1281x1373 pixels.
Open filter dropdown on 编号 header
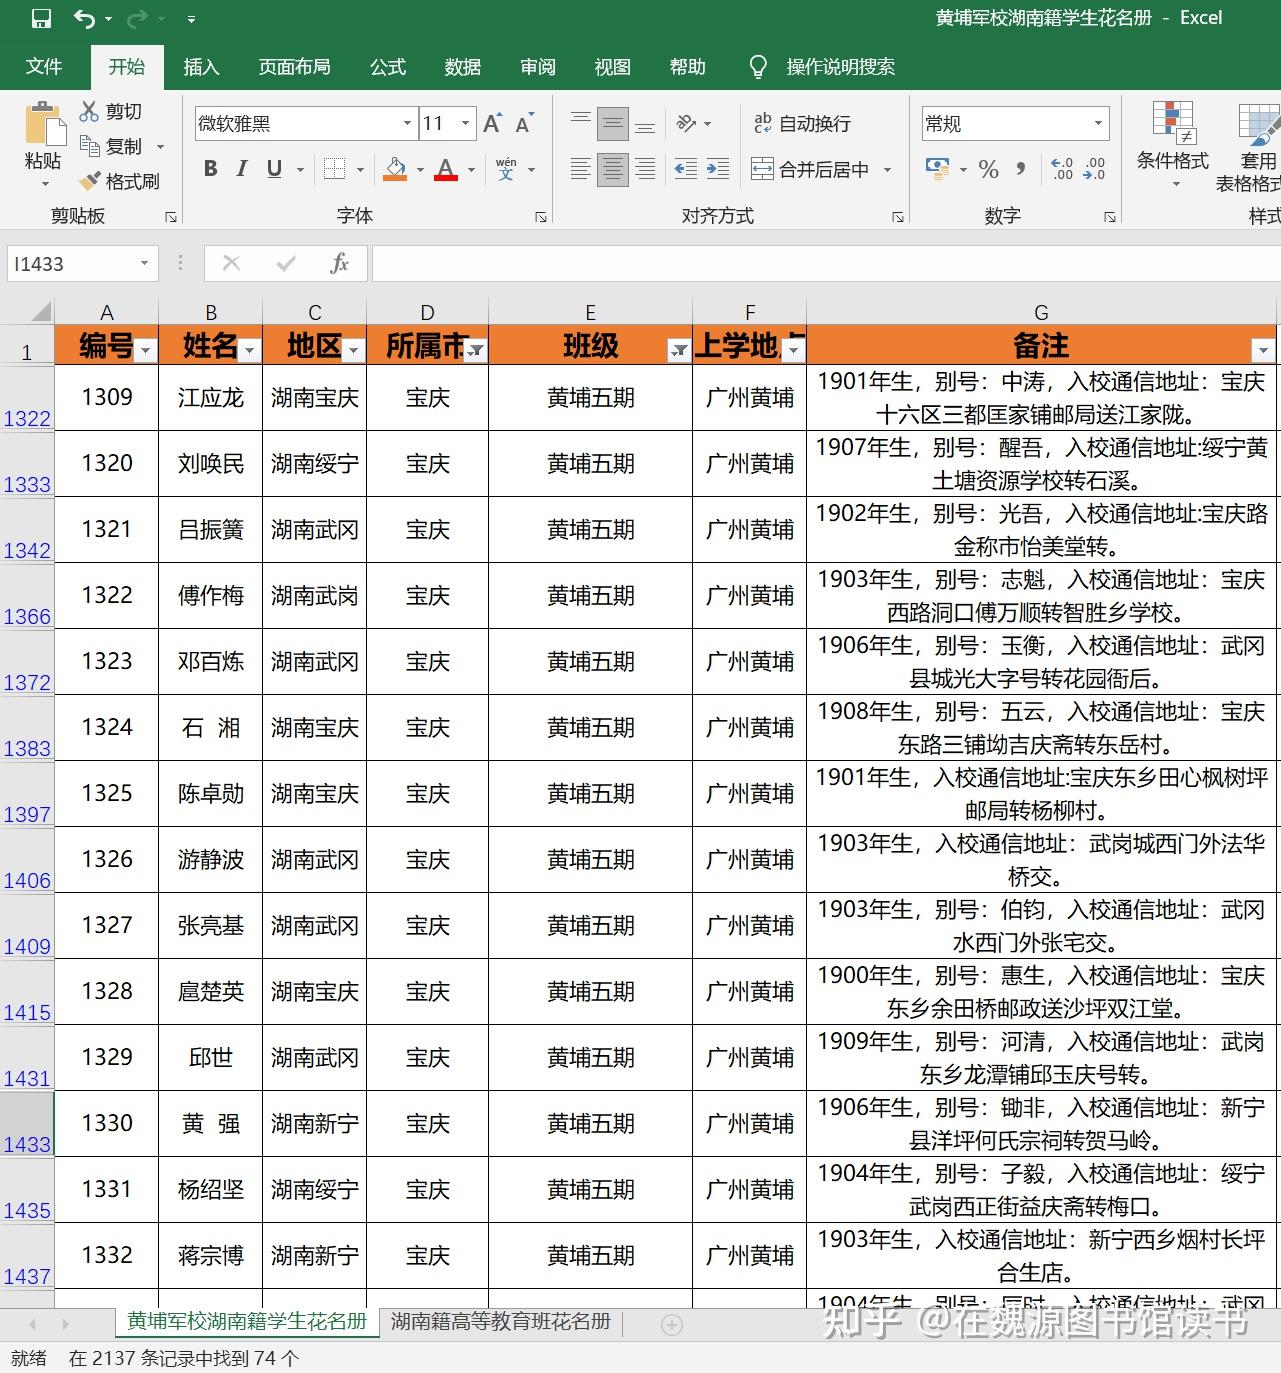click(146, 350)
